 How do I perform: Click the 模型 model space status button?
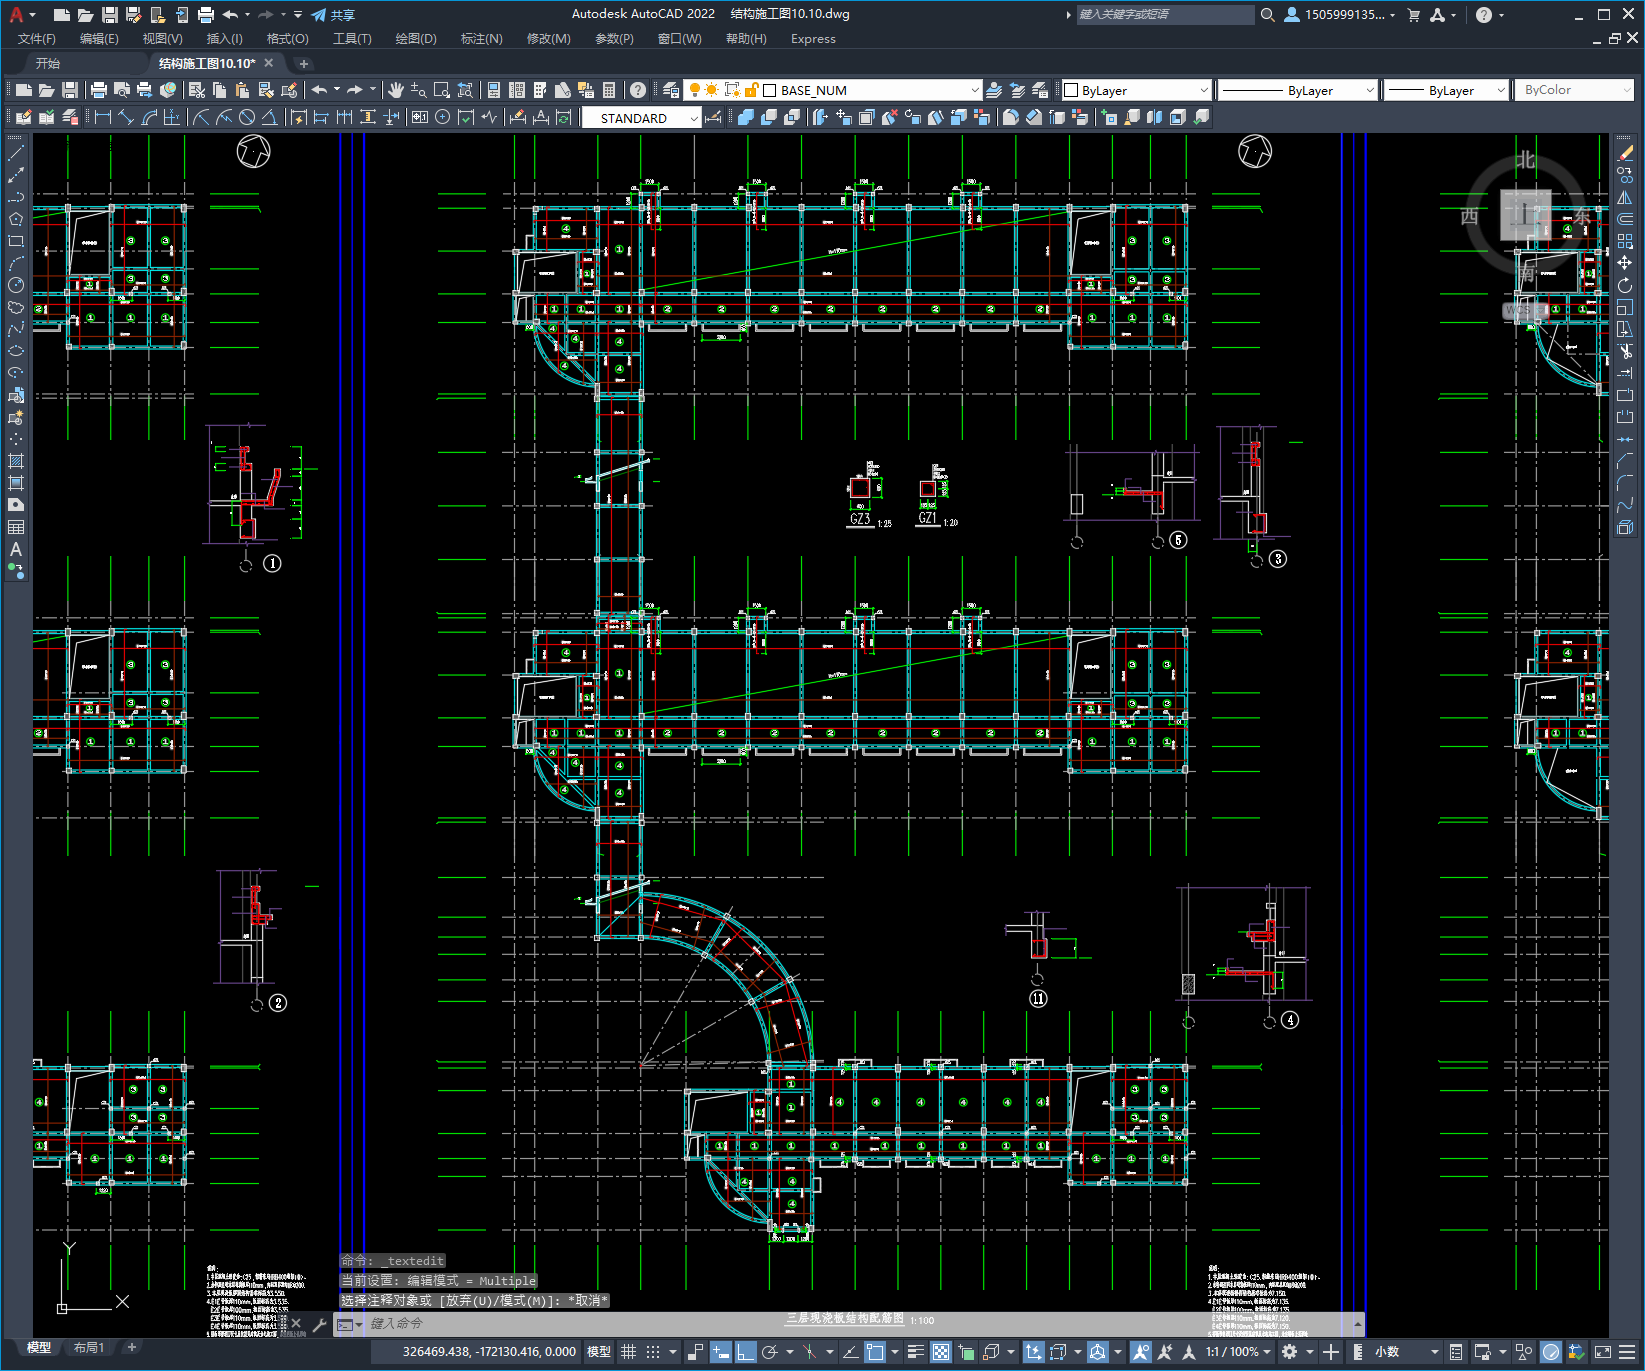(599, 1352)
